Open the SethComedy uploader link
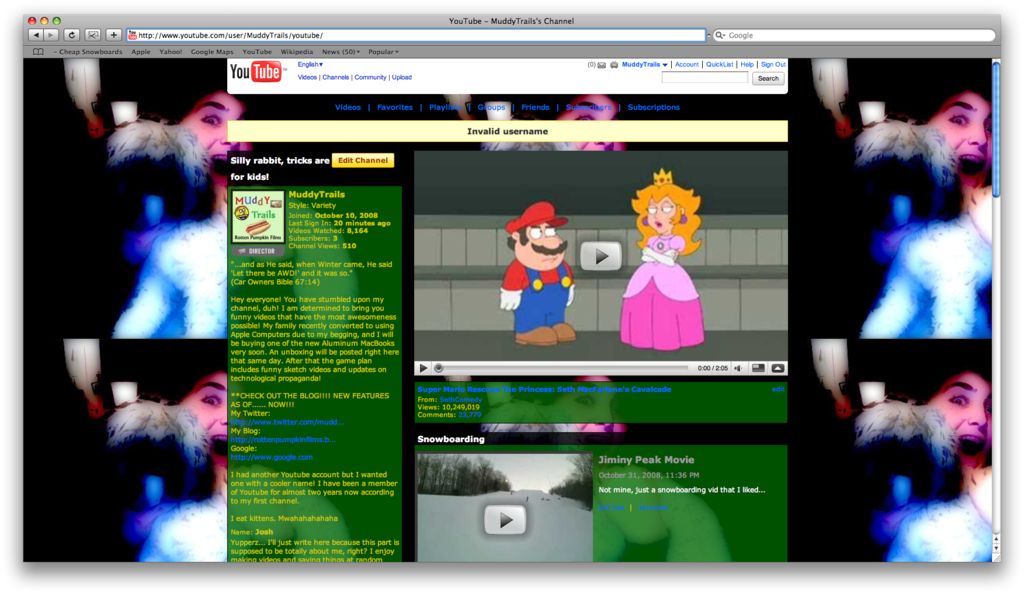The height and width of the screenshot is (594, 1024). point(460,399)
